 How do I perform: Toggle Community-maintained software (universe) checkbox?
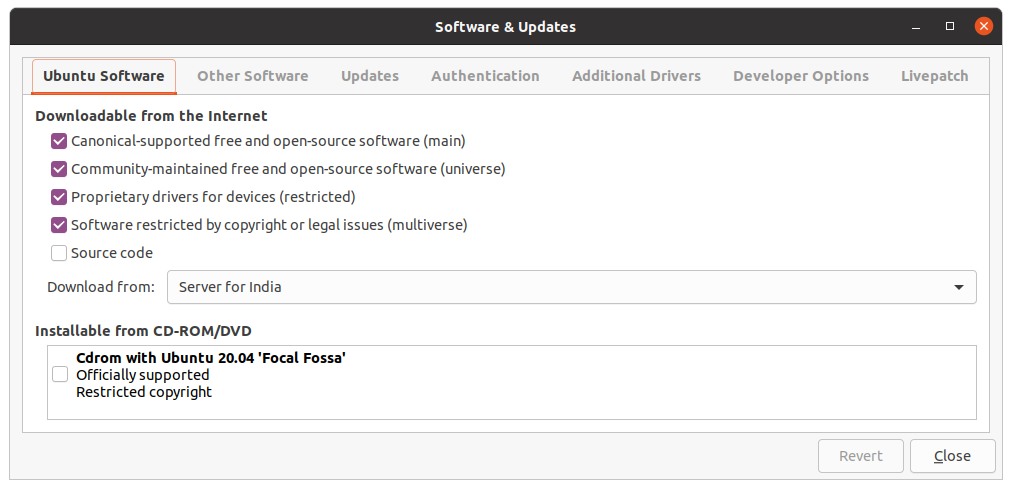[x=59, y=169]
